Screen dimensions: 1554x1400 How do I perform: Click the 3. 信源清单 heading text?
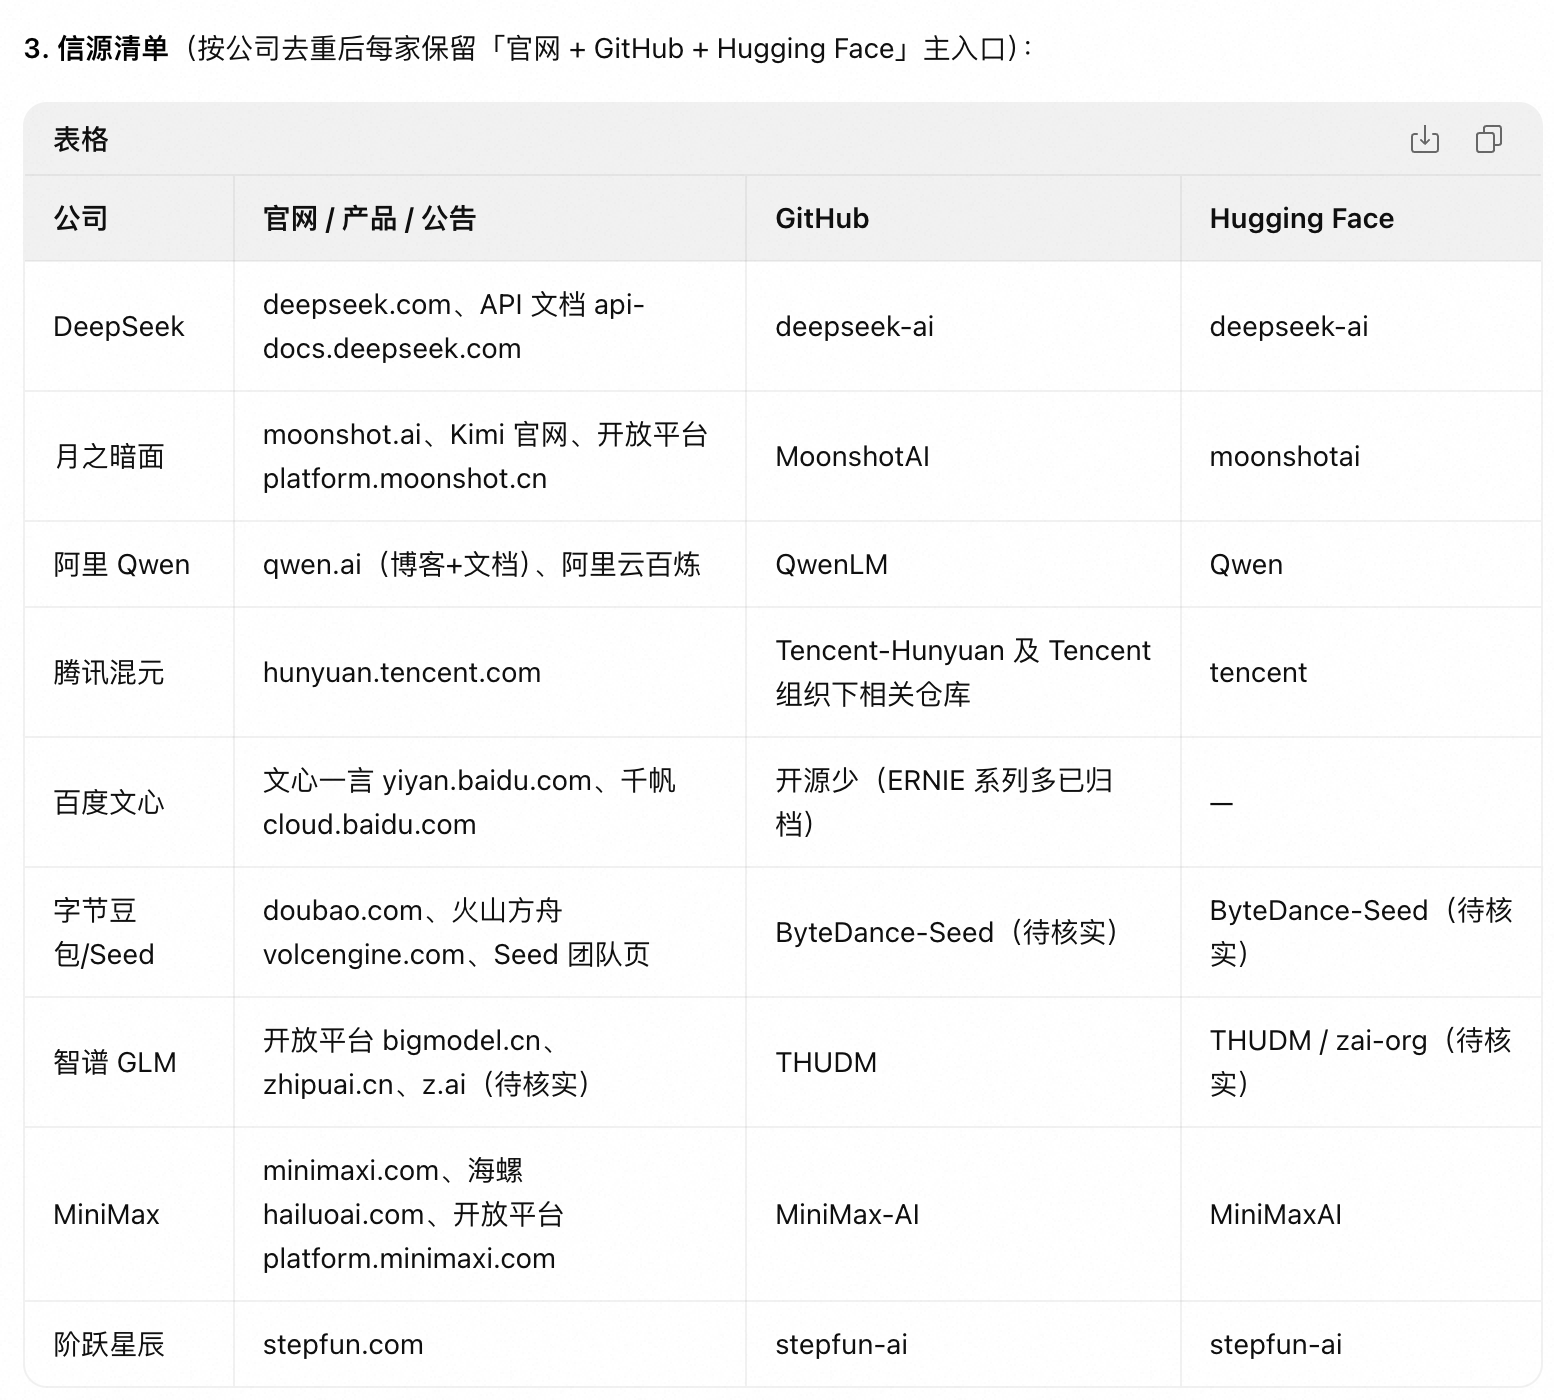coord(96,49)
